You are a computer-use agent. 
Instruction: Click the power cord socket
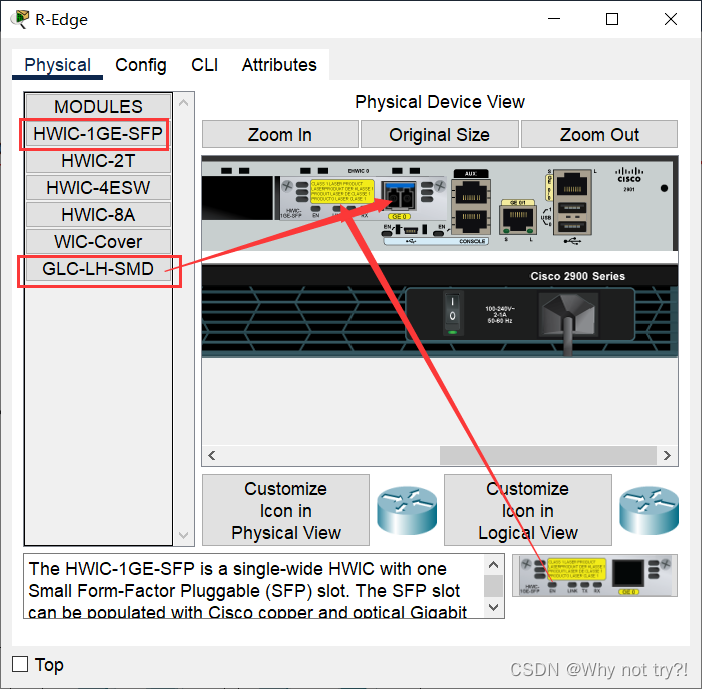568,314
